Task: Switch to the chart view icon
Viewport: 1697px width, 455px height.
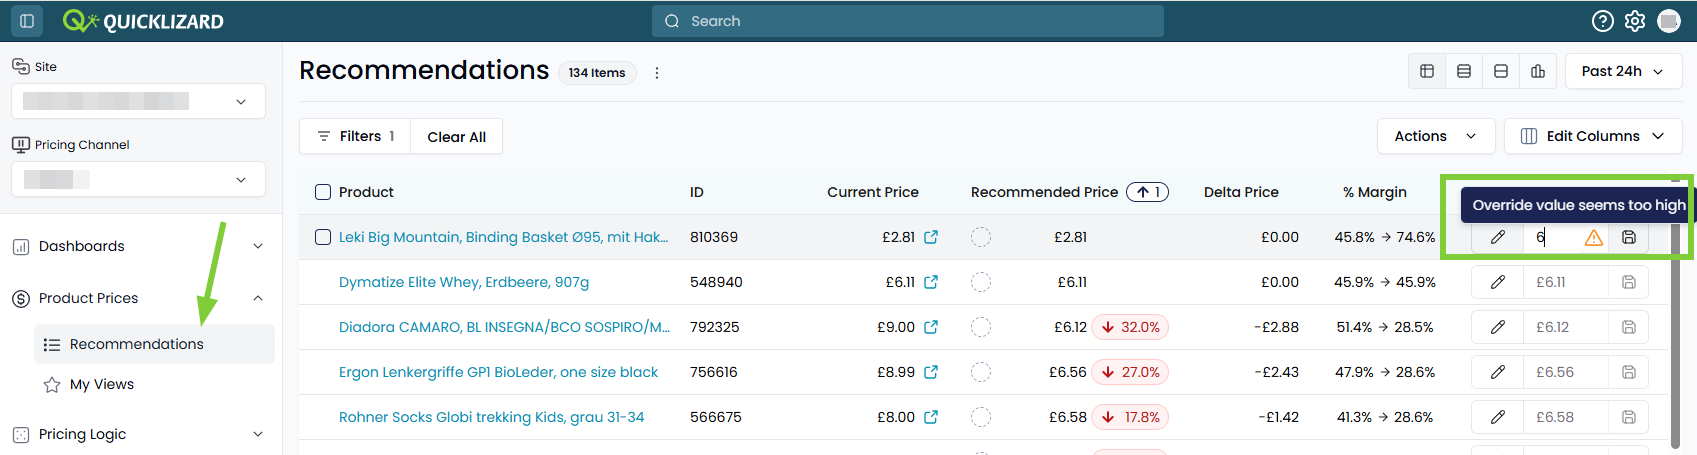Action: pyautogui.click(x=1538, y=71)
